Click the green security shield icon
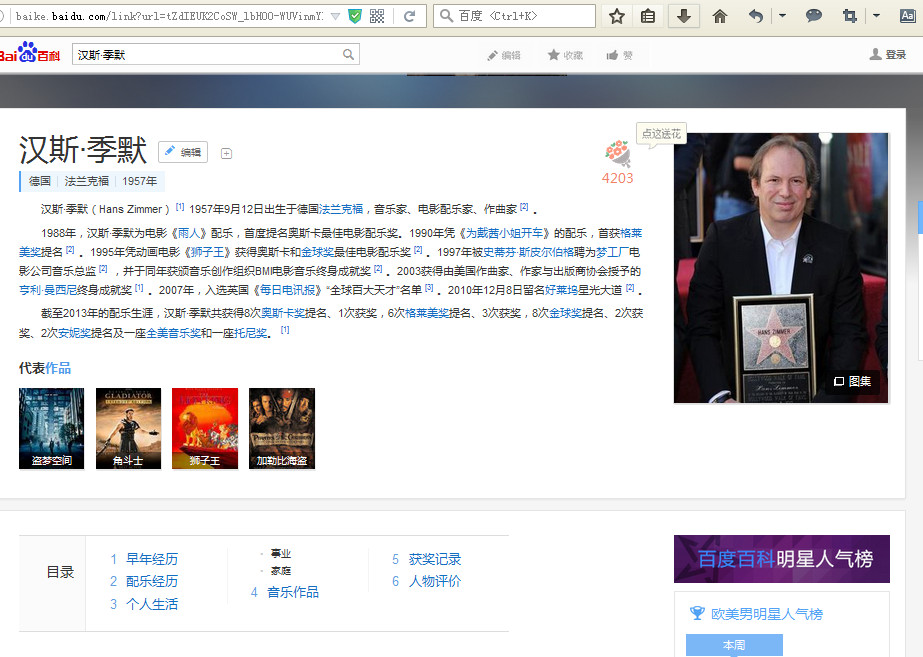The width and height of the screenshot is (923, 657). coord(355,16)
